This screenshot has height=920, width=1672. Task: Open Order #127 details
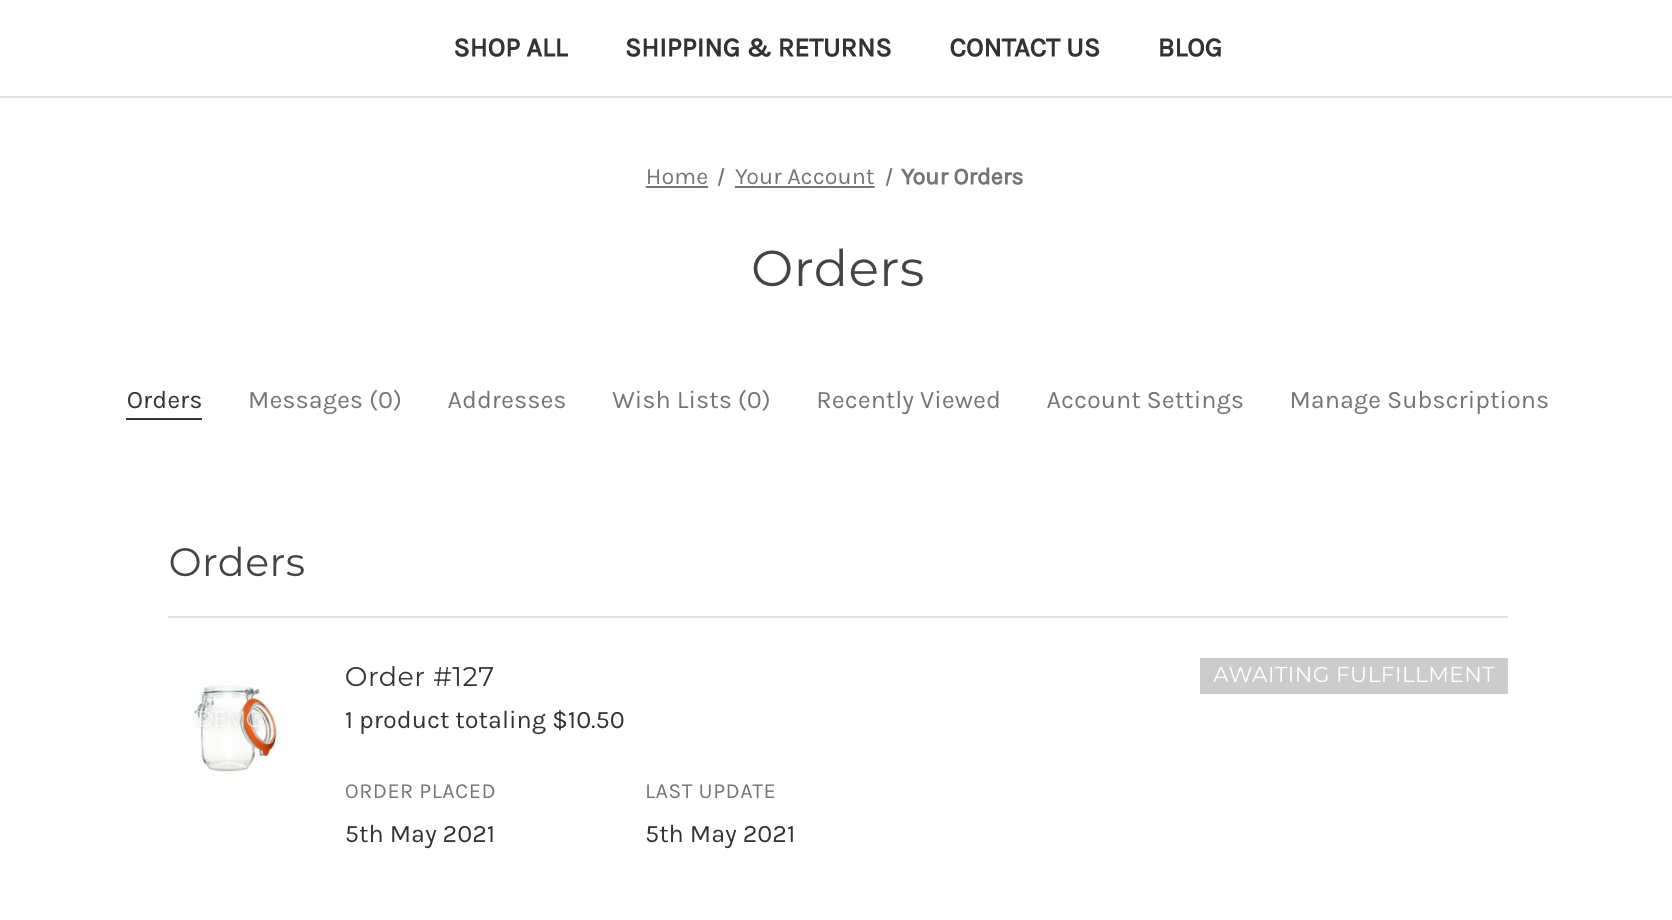click(419, 677)
